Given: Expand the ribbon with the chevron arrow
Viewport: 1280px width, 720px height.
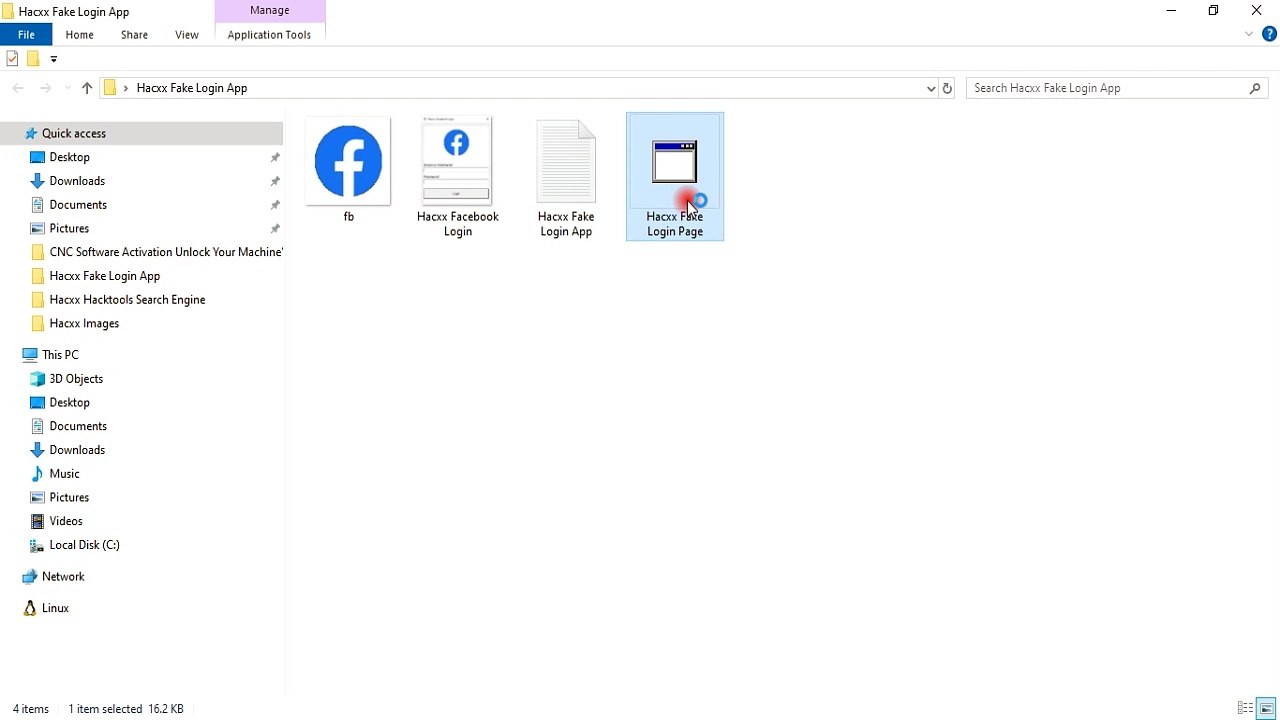Looking at the screenshot, I should click(x=1249, y=34).
